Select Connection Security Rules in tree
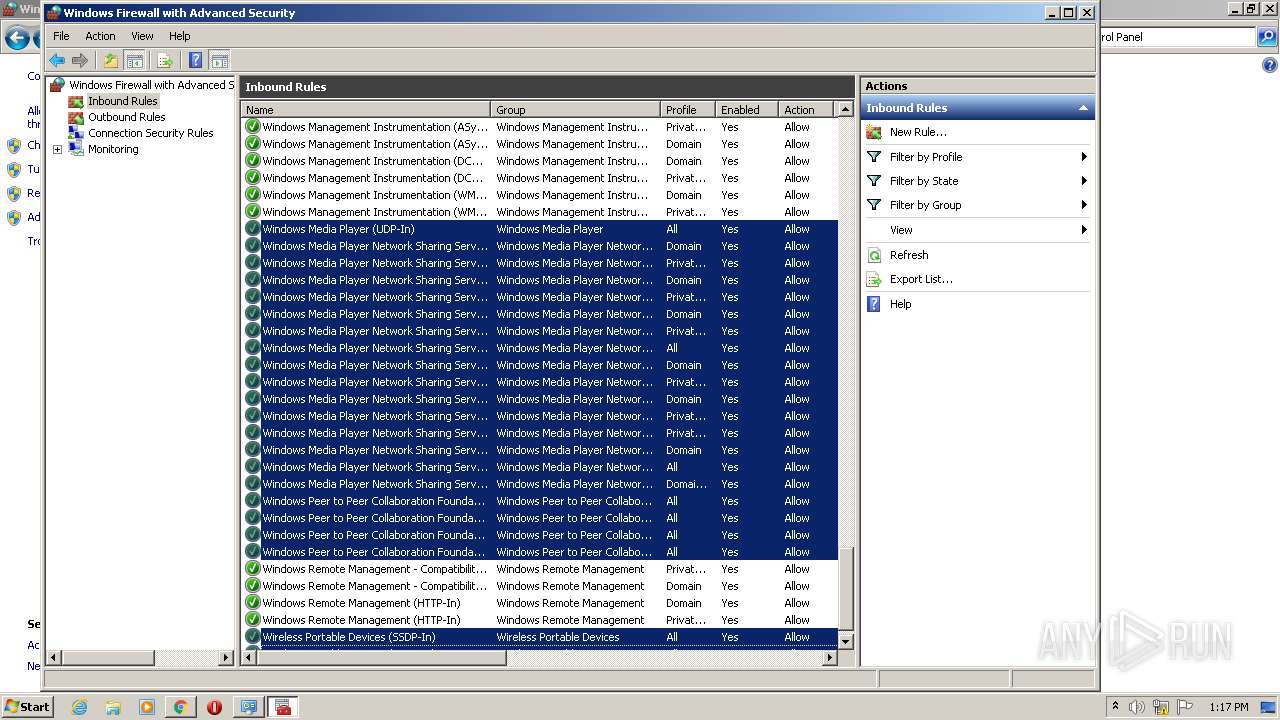This screenshot has width=1280, height=720. click(150, 133)
